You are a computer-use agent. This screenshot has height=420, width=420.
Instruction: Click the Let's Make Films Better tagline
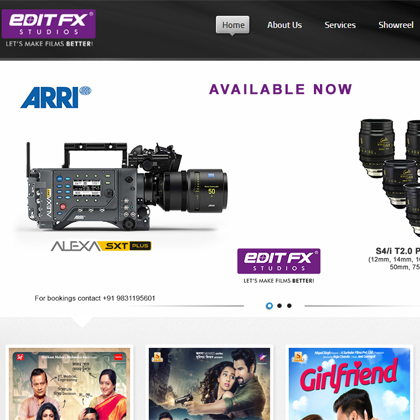coord(49,44)
